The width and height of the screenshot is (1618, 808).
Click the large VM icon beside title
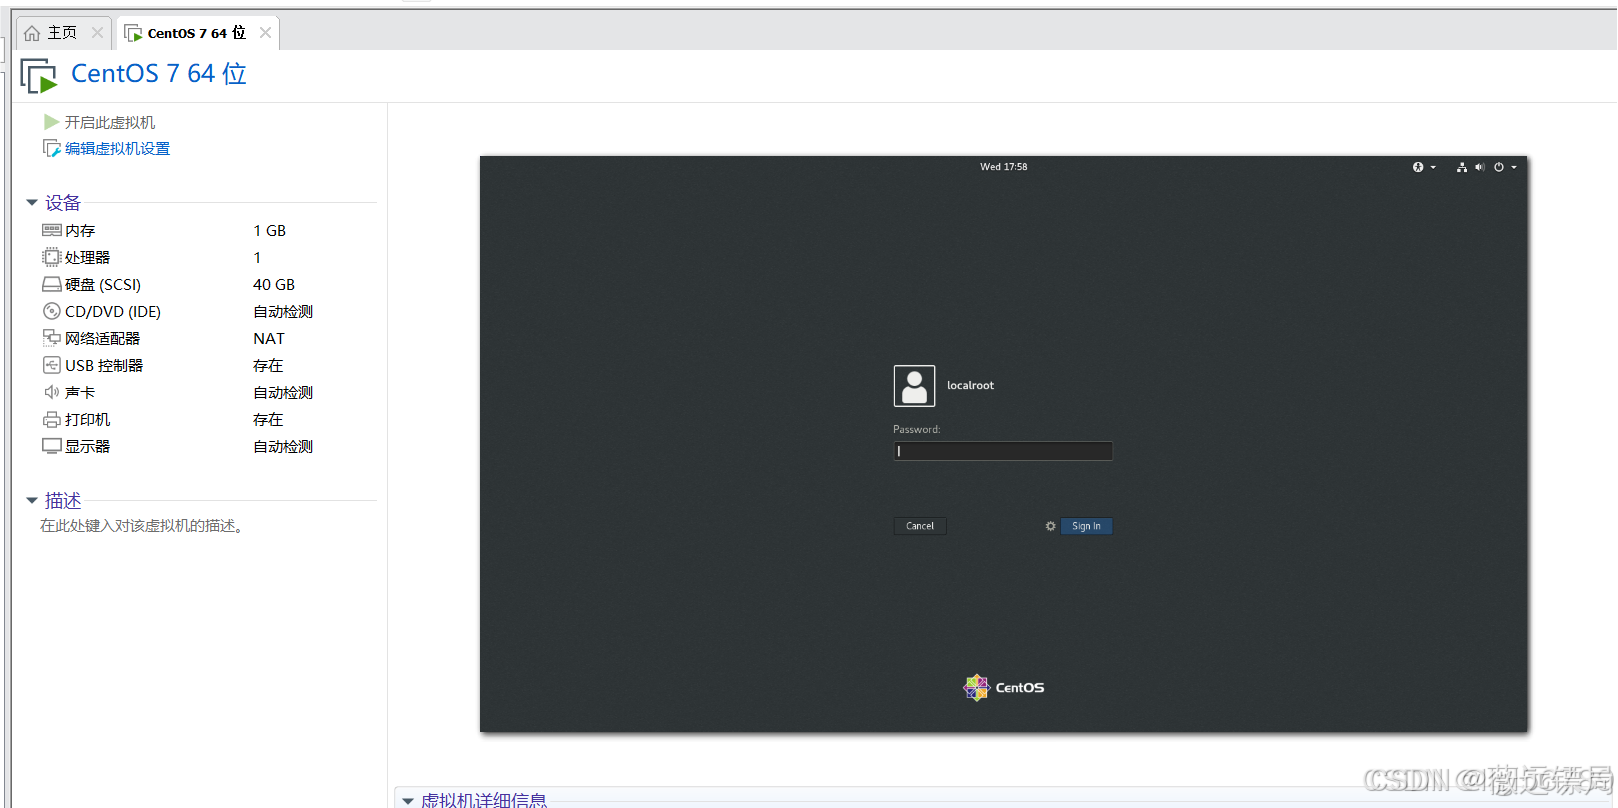39,76
